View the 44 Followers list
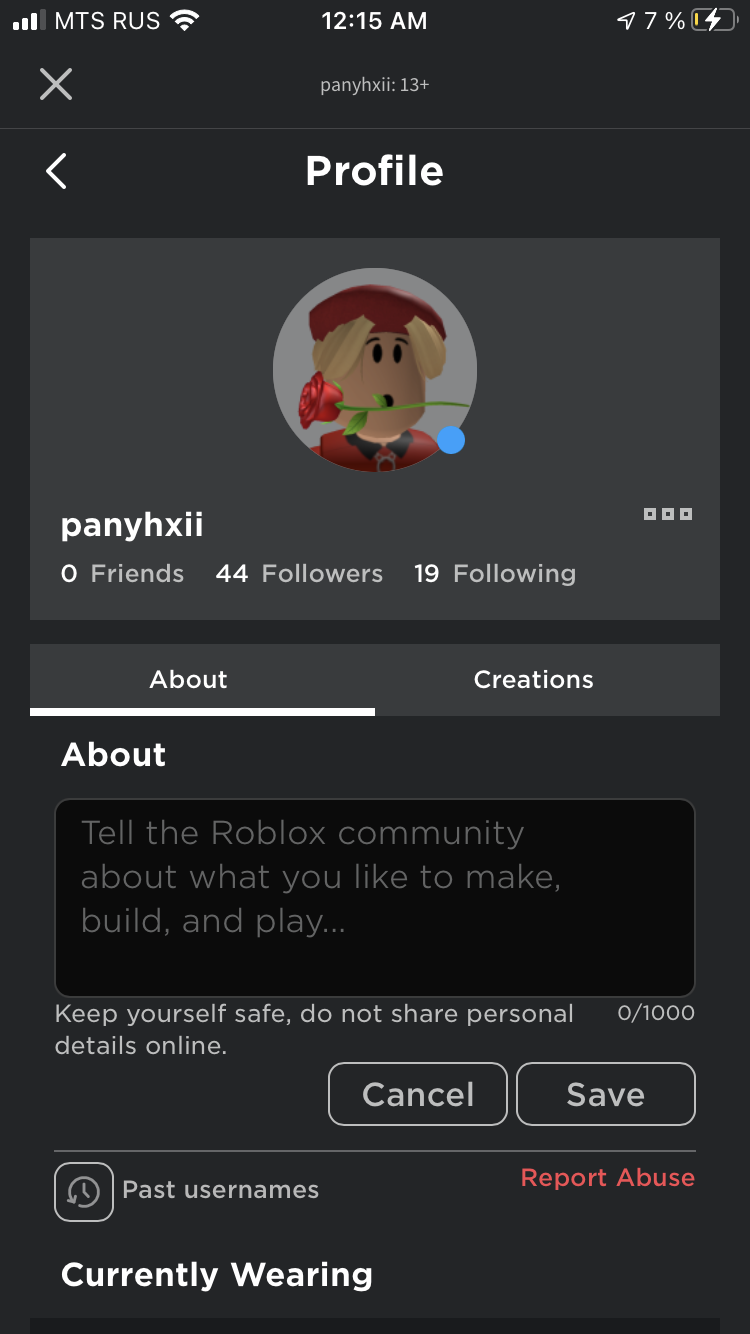Image resolution: width=750 pixels, height=1334 pixels. [299, 574]
